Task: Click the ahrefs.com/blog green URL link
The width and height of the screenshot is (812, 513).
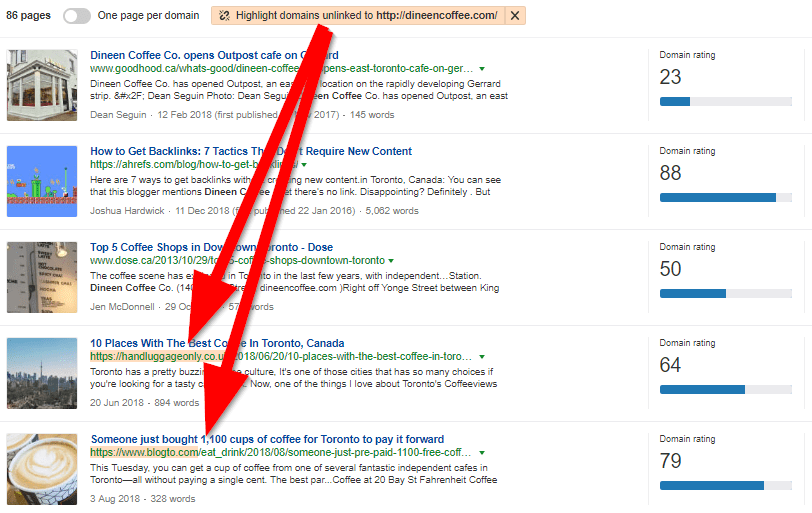Action: (194, 165)
